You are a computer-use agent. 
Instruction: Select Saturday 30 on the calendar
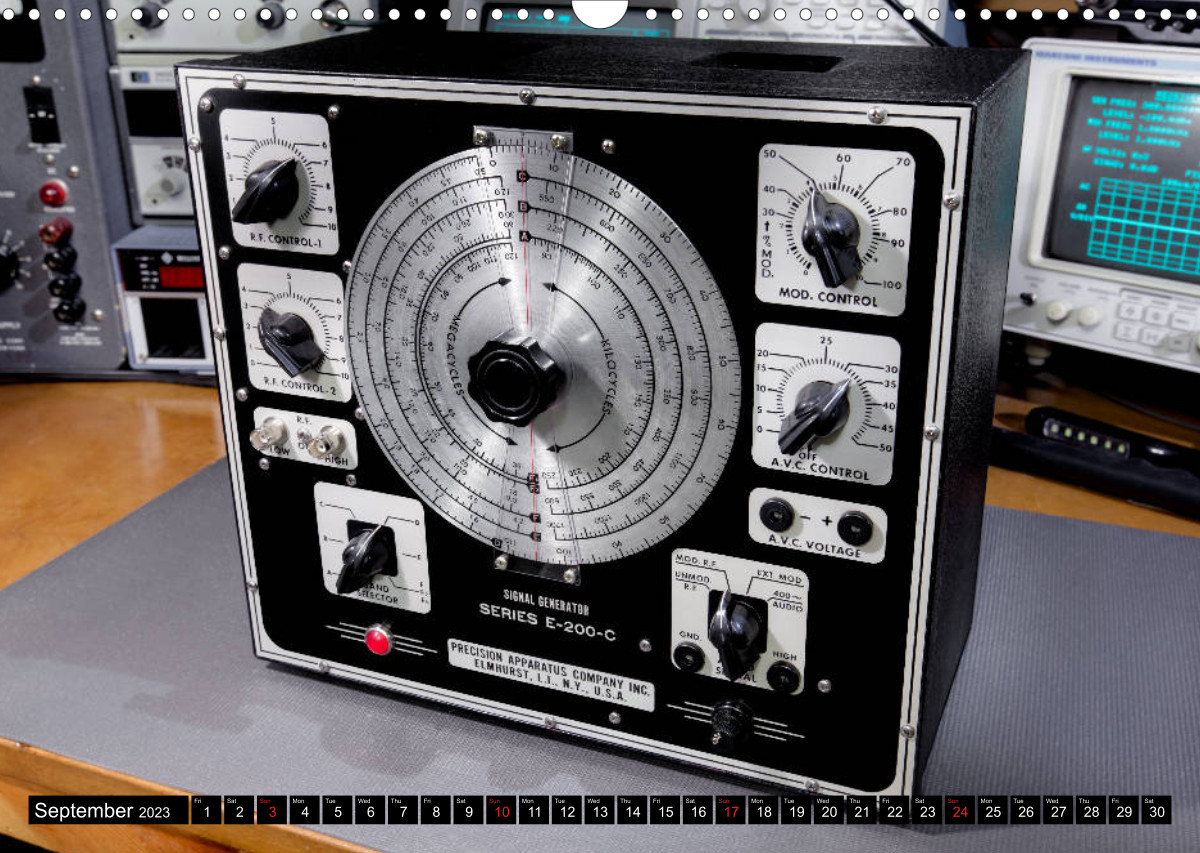pos(1157,811)
